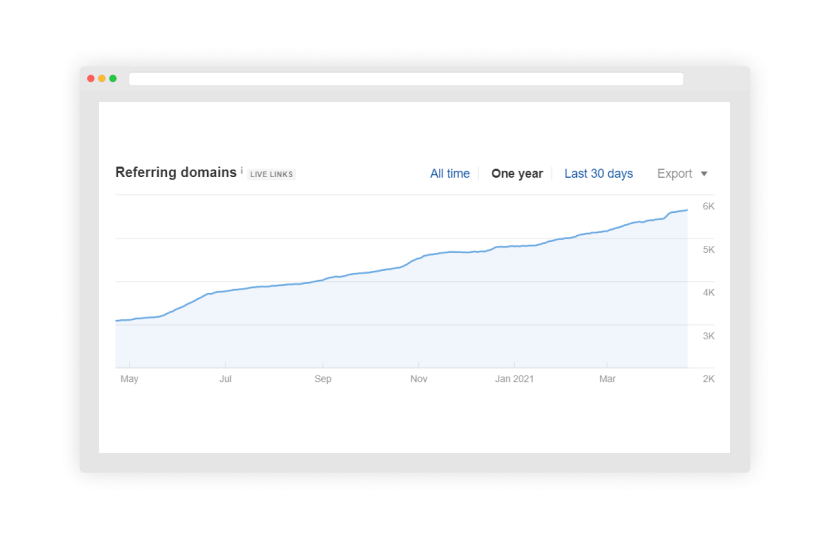Click the Jul label on the x-axis

tap(226, 379)
